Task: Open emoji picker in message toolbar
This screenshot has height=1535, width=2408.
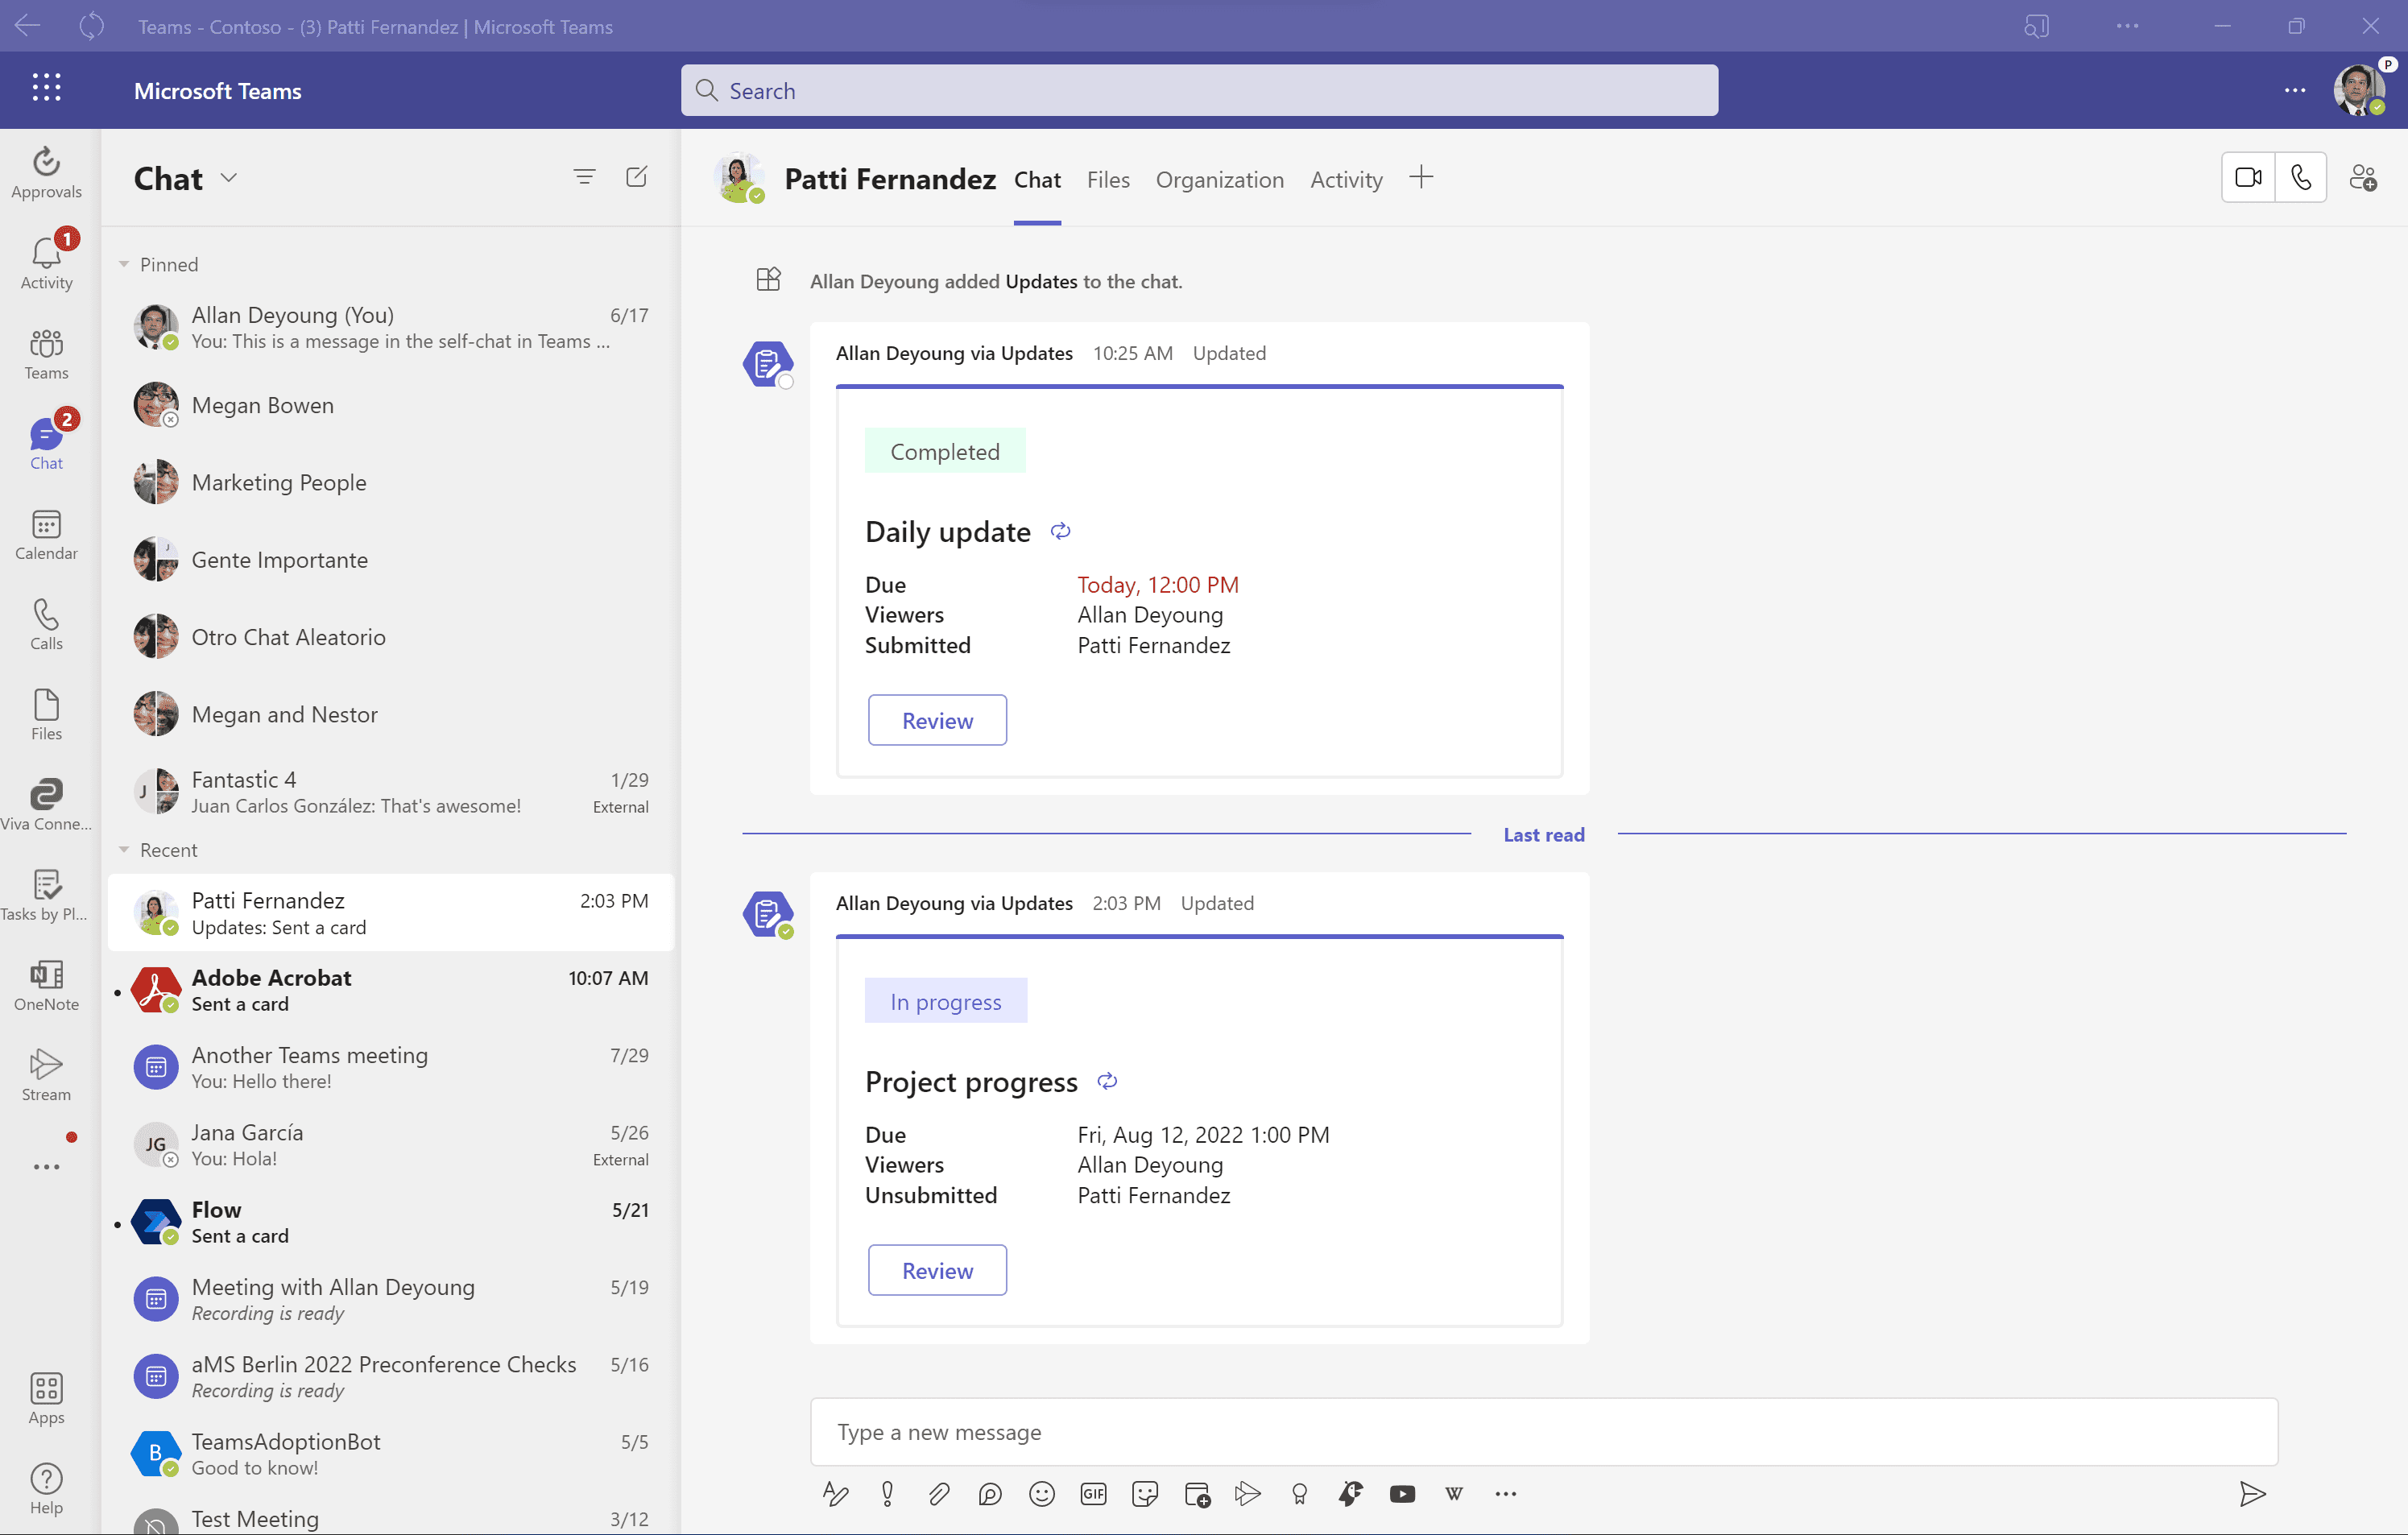Action: tap(1041, 1493)
